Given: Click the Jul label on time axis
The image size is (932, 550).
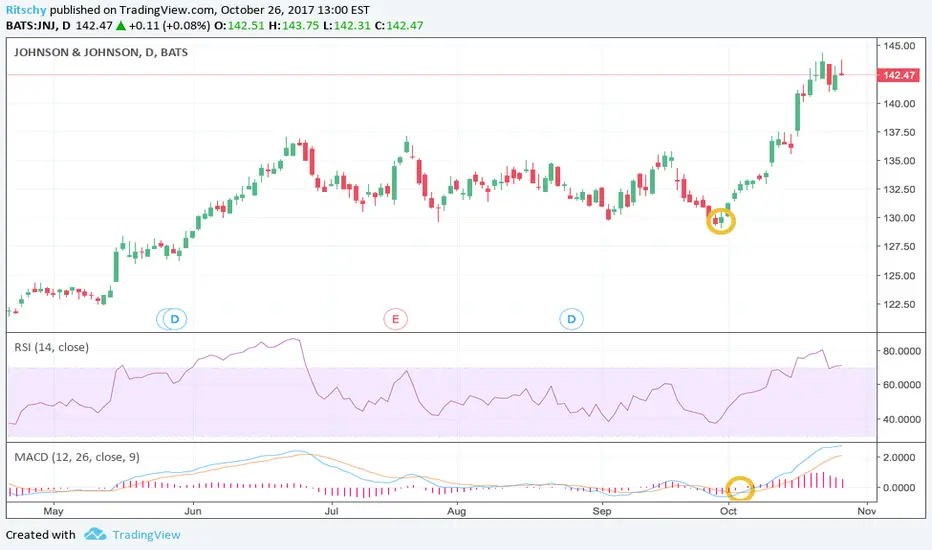Looking at the screenshot, I should coord(331,511).
